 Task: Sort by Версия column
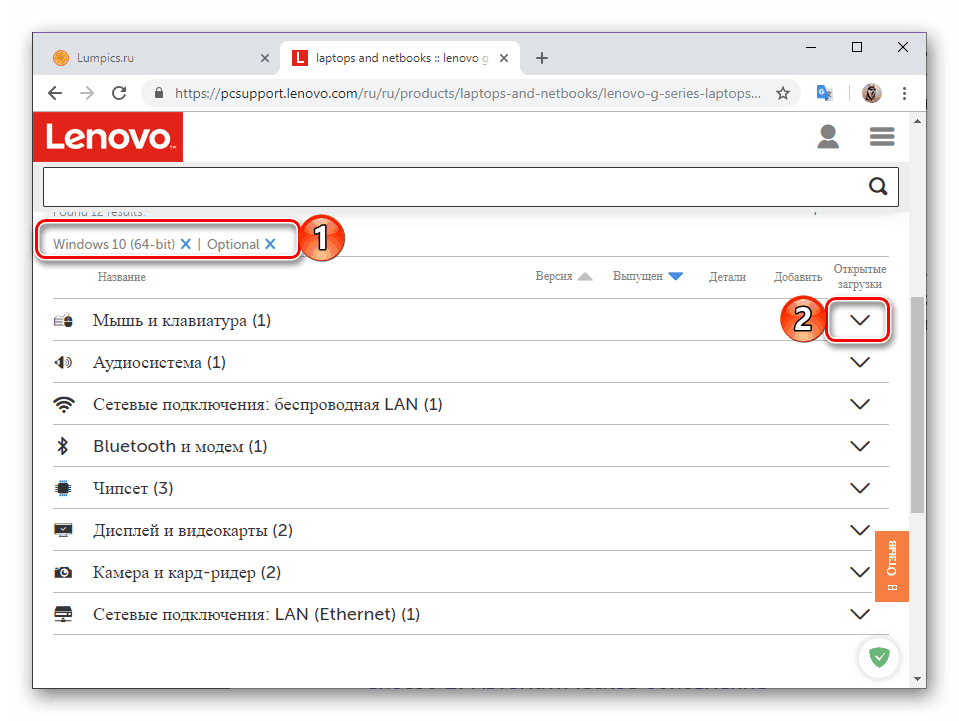tap(563, 276)
